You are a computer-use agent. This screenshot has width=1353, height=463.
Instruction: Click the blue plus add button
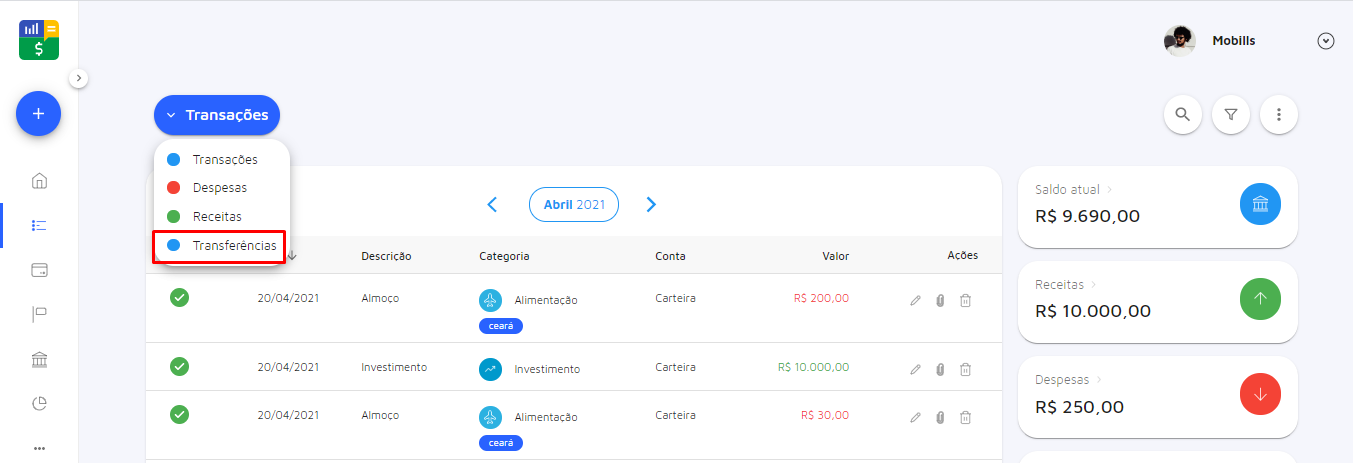38,114
